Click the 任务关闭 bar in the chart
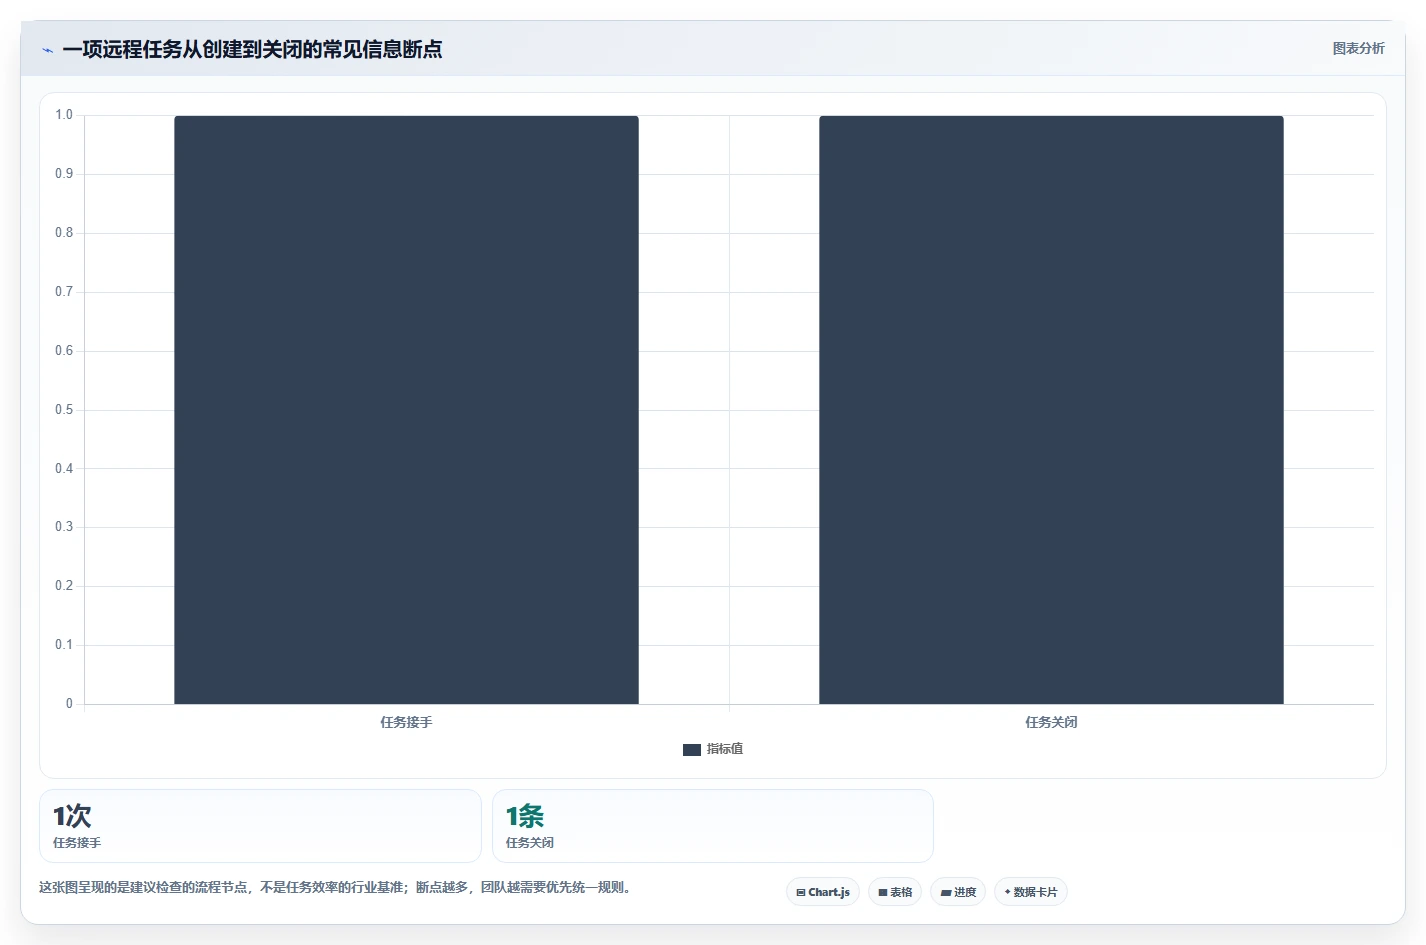The width and height of the screenshot is (1426, 945). [x=1051, y=410]
